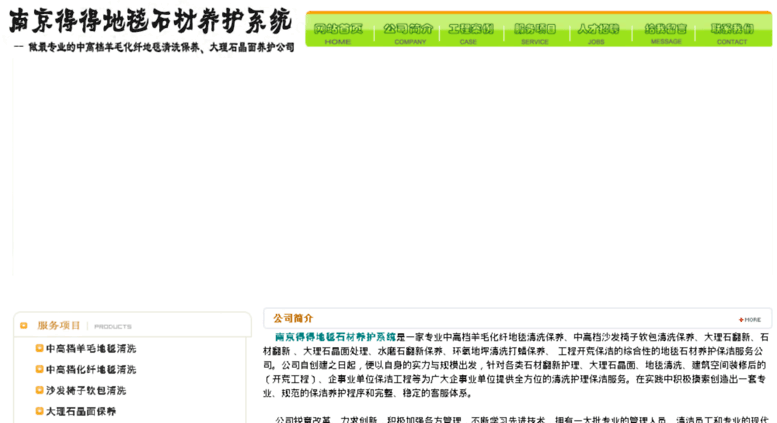Click the 南京得得地毯石材养护系统 logo title
Image resolution: width=777 pixels, height=423 pixels.
click(x=150, y=21)
